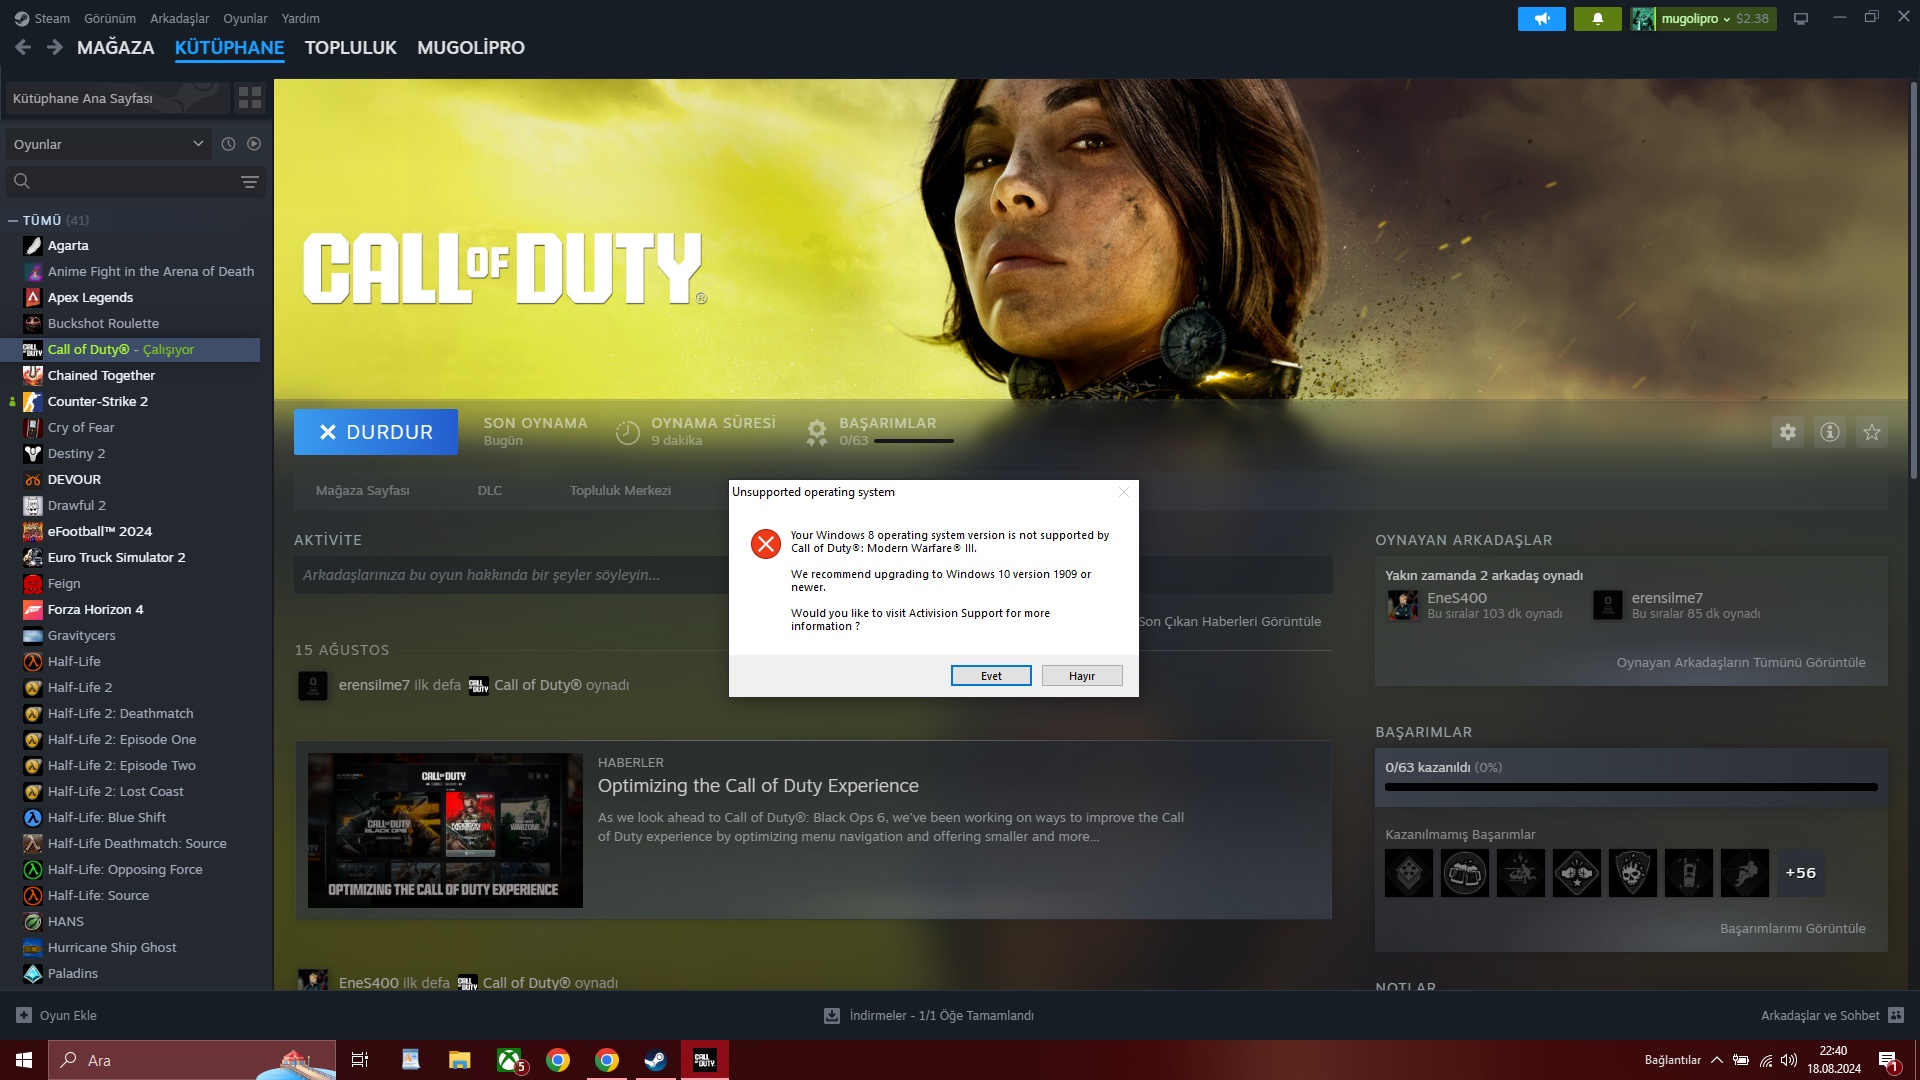The image size is (1920, 1080).
Task: Close the Unsupported operating system dialog
Action: point(1124,492)
